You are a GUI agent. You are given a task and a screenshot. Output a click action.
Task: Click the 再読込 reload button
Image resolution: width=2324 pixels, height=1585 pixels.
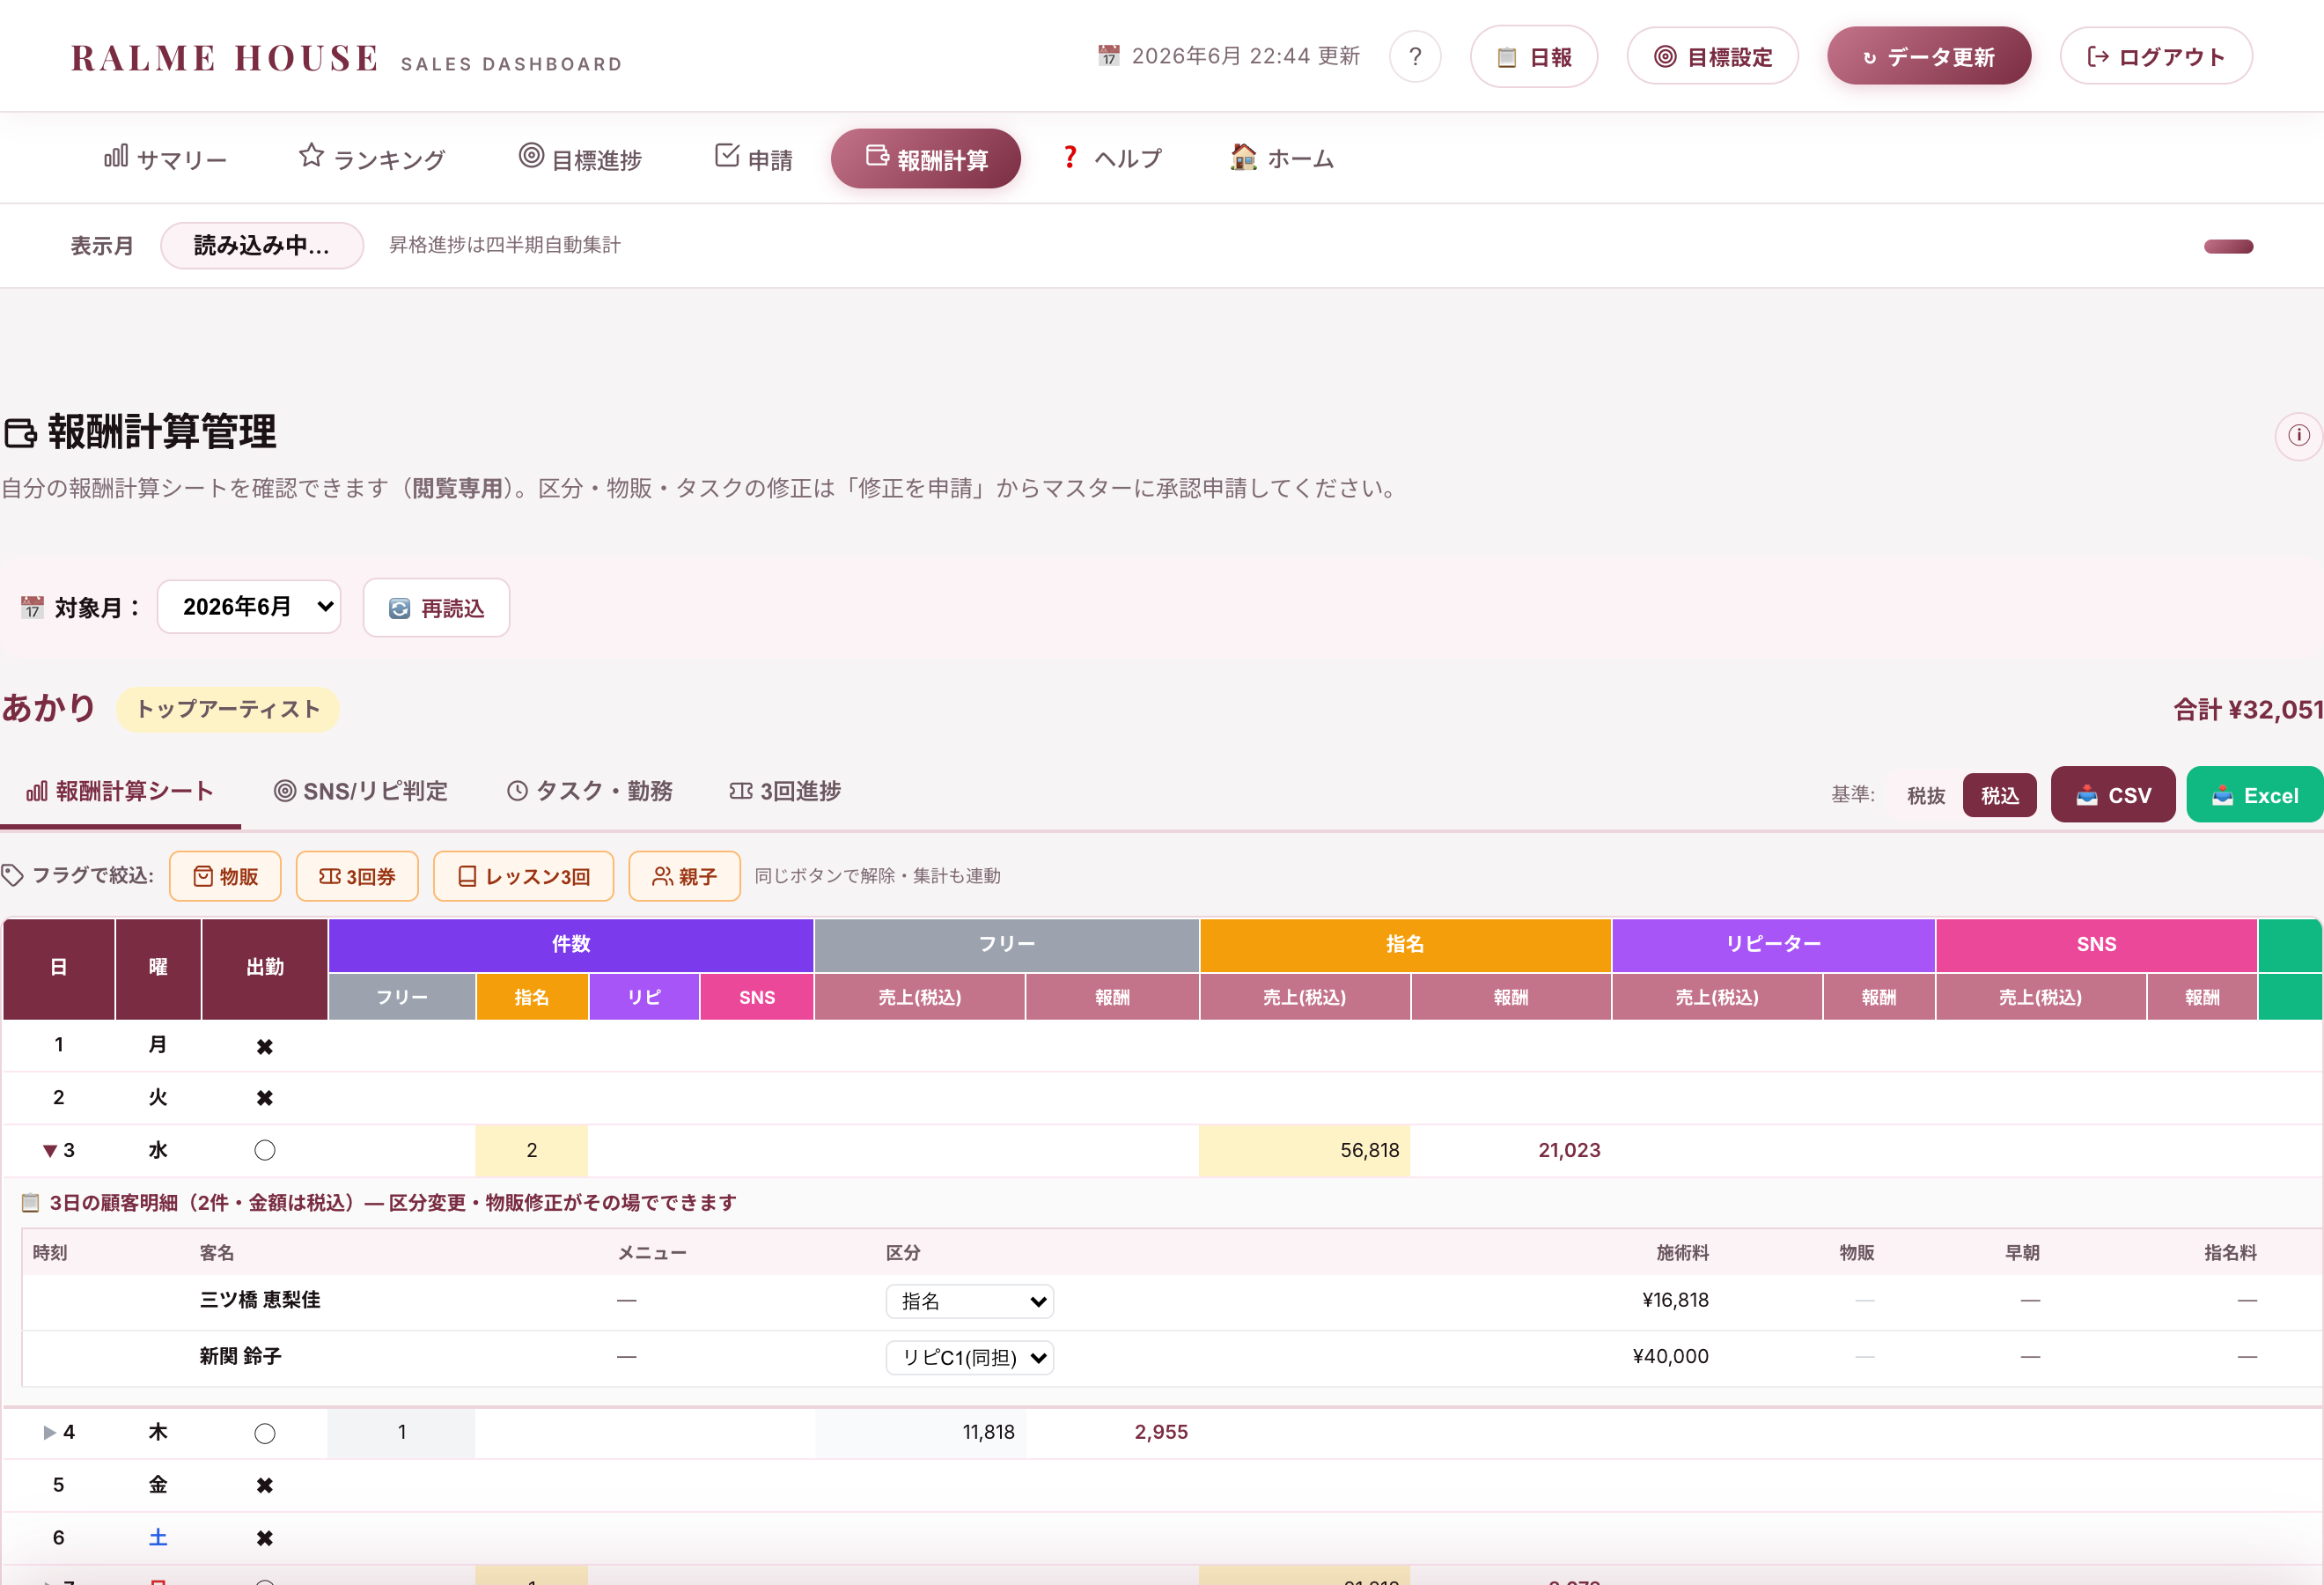tap(436, 608)
